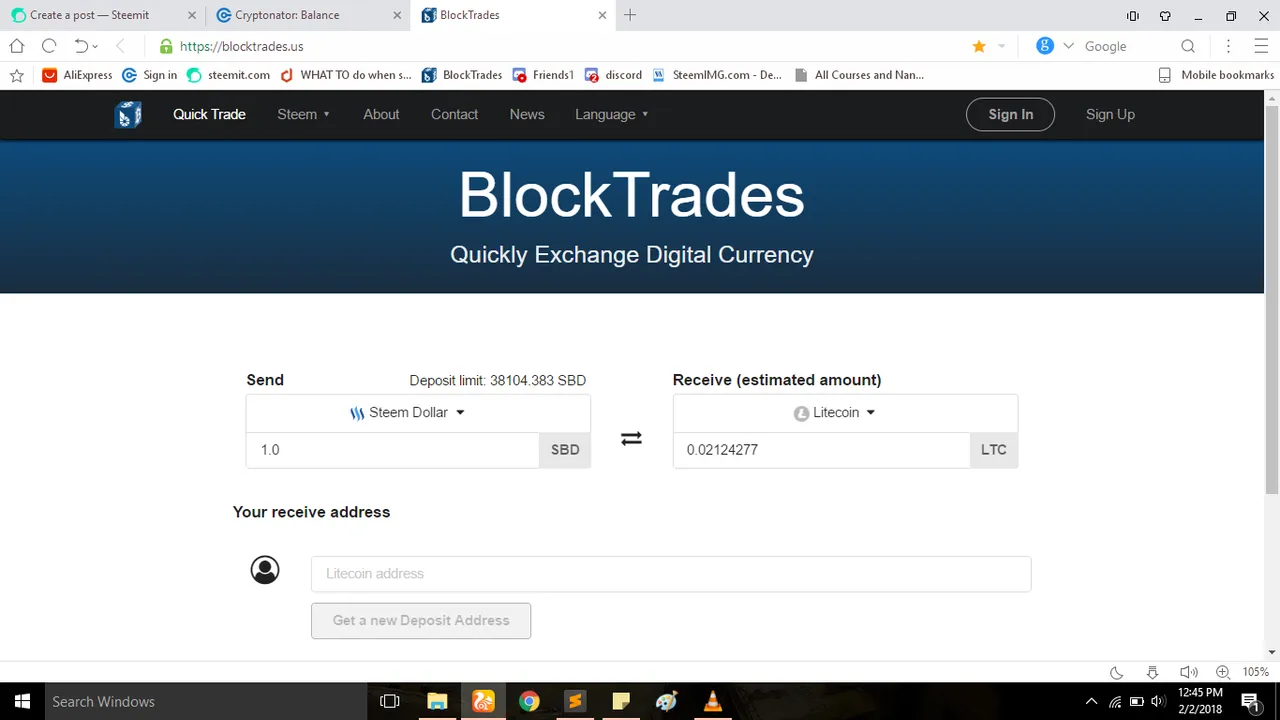Close the Cryptonator: Balance tab

tap(397, 15)
